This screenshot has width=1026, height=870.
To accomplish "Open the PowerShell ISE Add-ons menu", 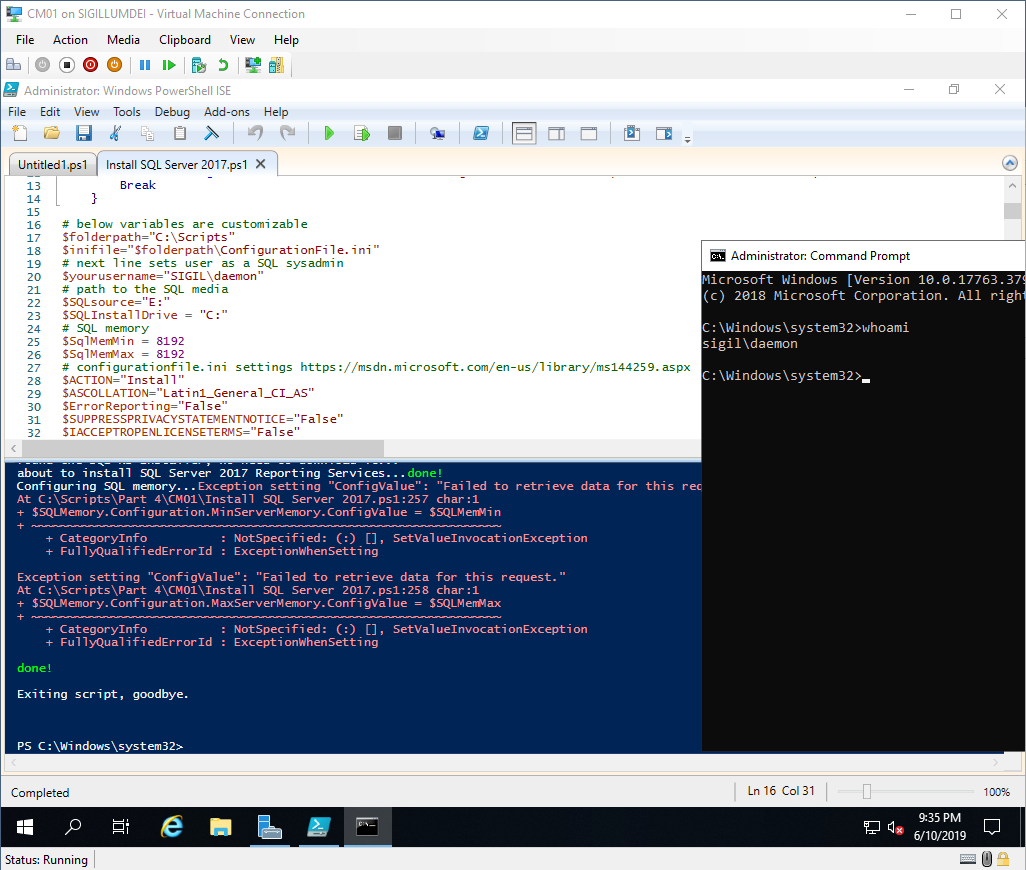I will [x=226, y=112].
